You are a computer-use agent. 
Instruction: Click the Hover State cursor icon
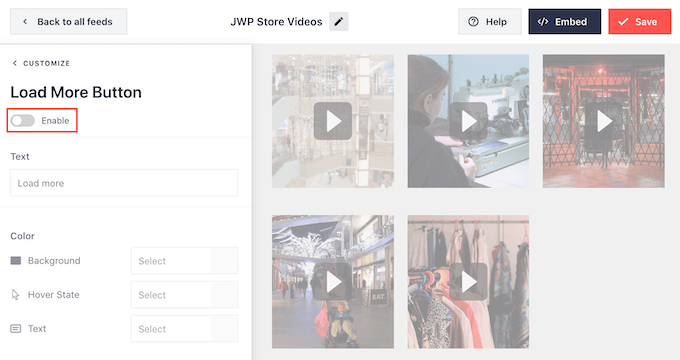[x=16, y=295]
